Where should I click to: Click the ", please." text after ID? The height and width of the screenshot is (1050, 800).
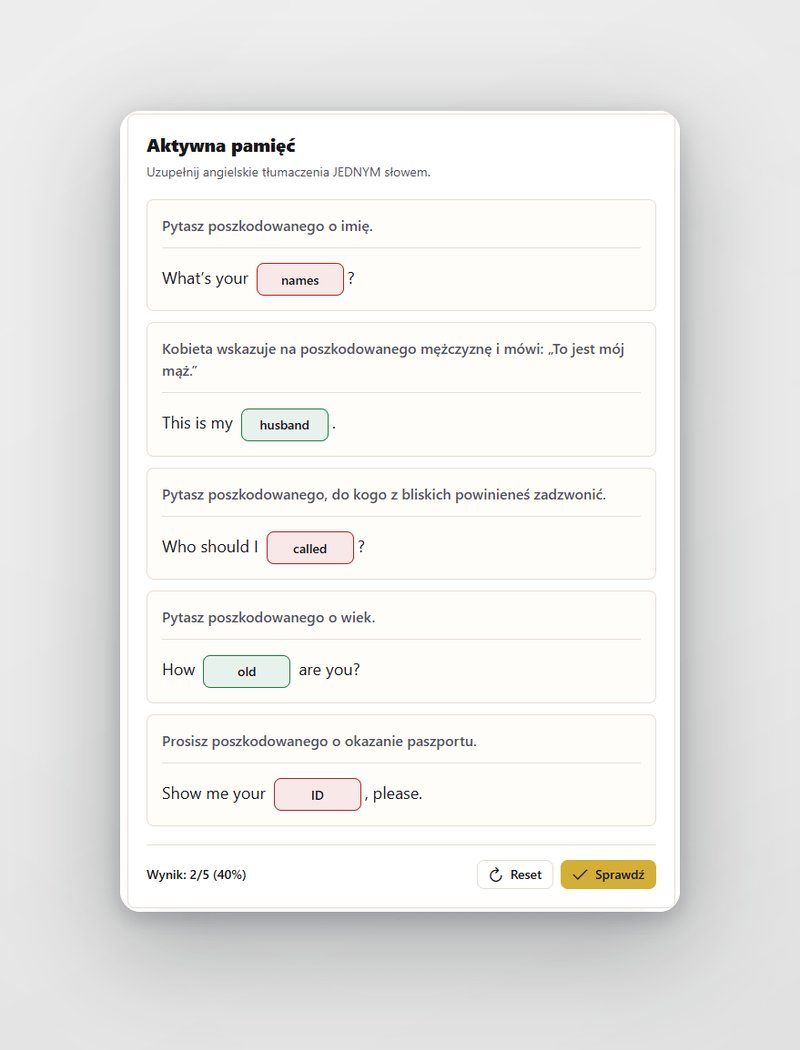point(394,794)
